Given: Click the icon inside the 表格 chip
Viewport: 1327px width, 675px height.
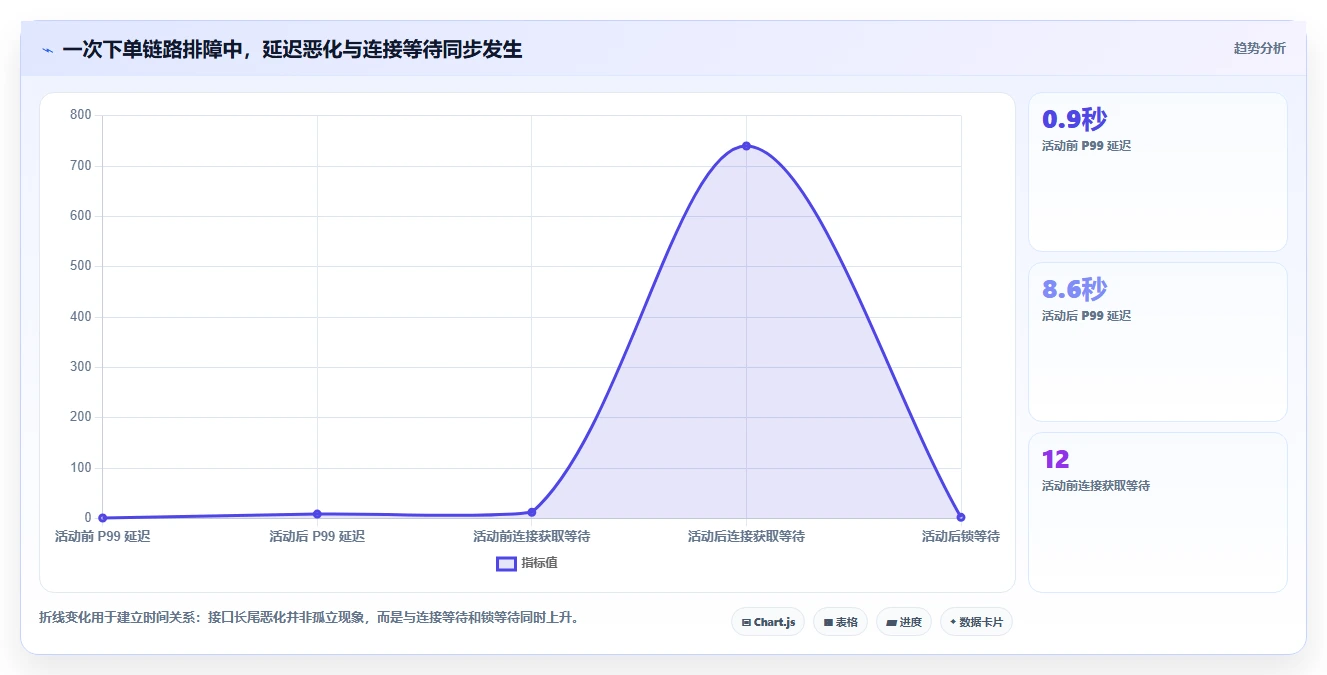Looking at the screenshot, I should [x=828, y=623].
